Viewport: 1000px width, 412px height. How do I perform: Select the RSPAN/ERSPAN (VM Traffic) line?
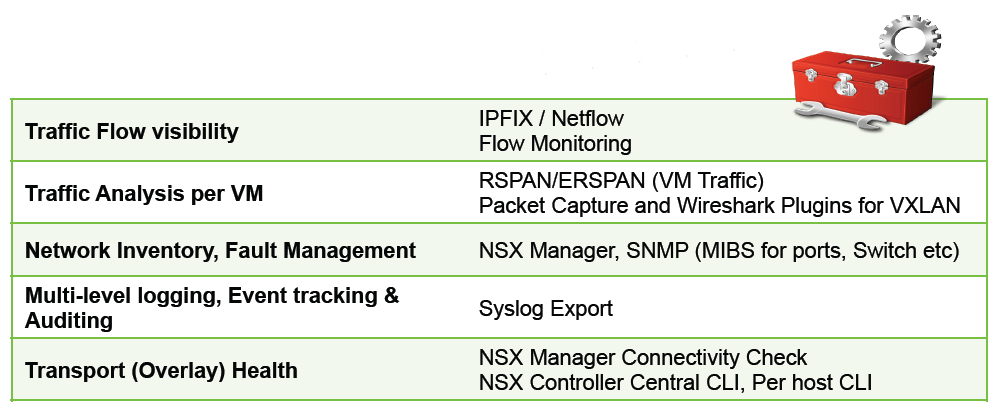pos(621,181)
